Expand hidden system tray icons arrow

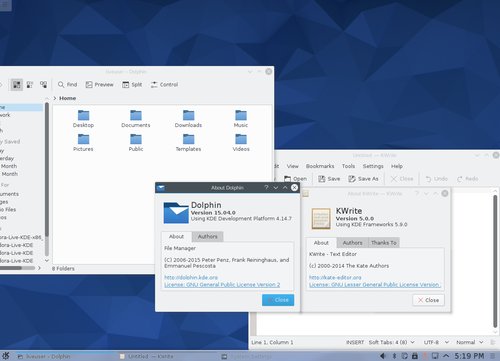coord(446,356)
